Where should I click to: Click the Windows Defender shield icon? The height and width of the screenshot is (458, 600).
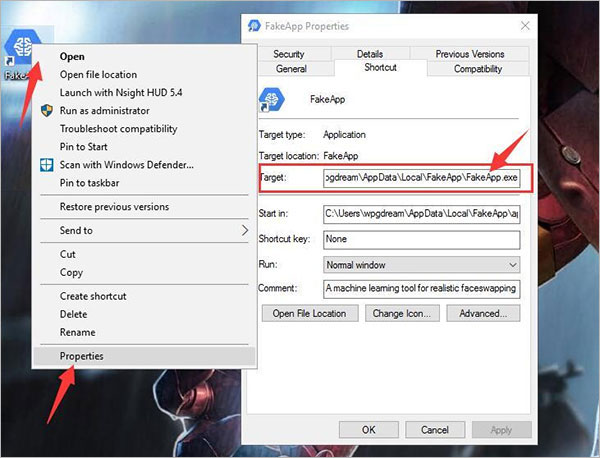pos(47,165)
